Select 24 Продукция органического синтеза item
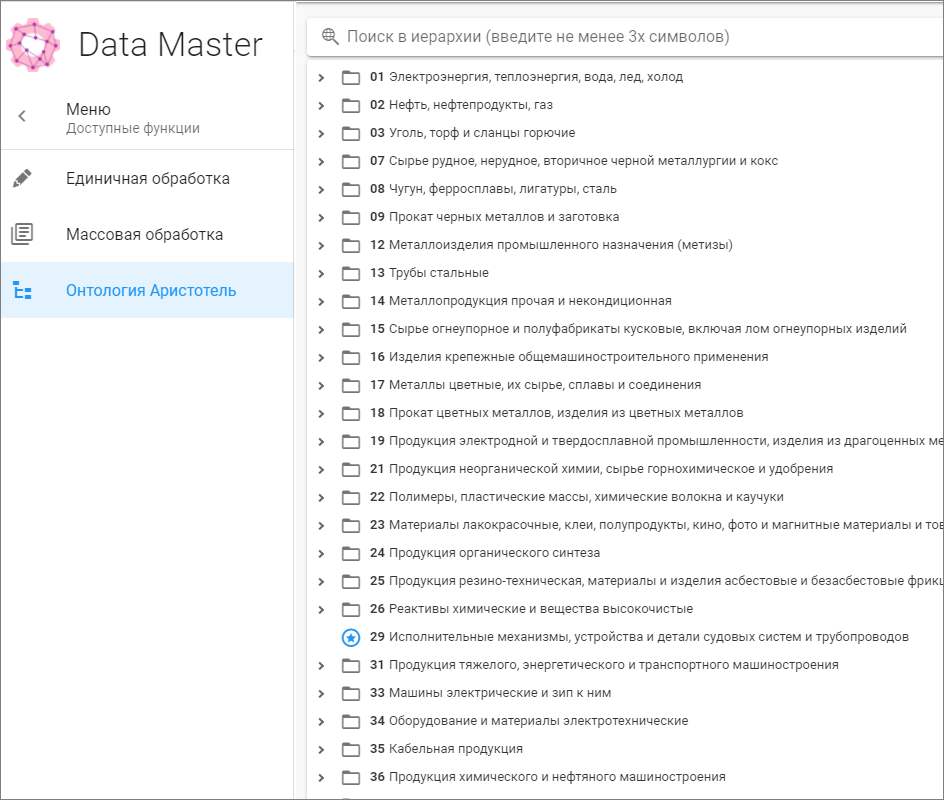This screenshot has width=944, height=800. pos(494,553)
